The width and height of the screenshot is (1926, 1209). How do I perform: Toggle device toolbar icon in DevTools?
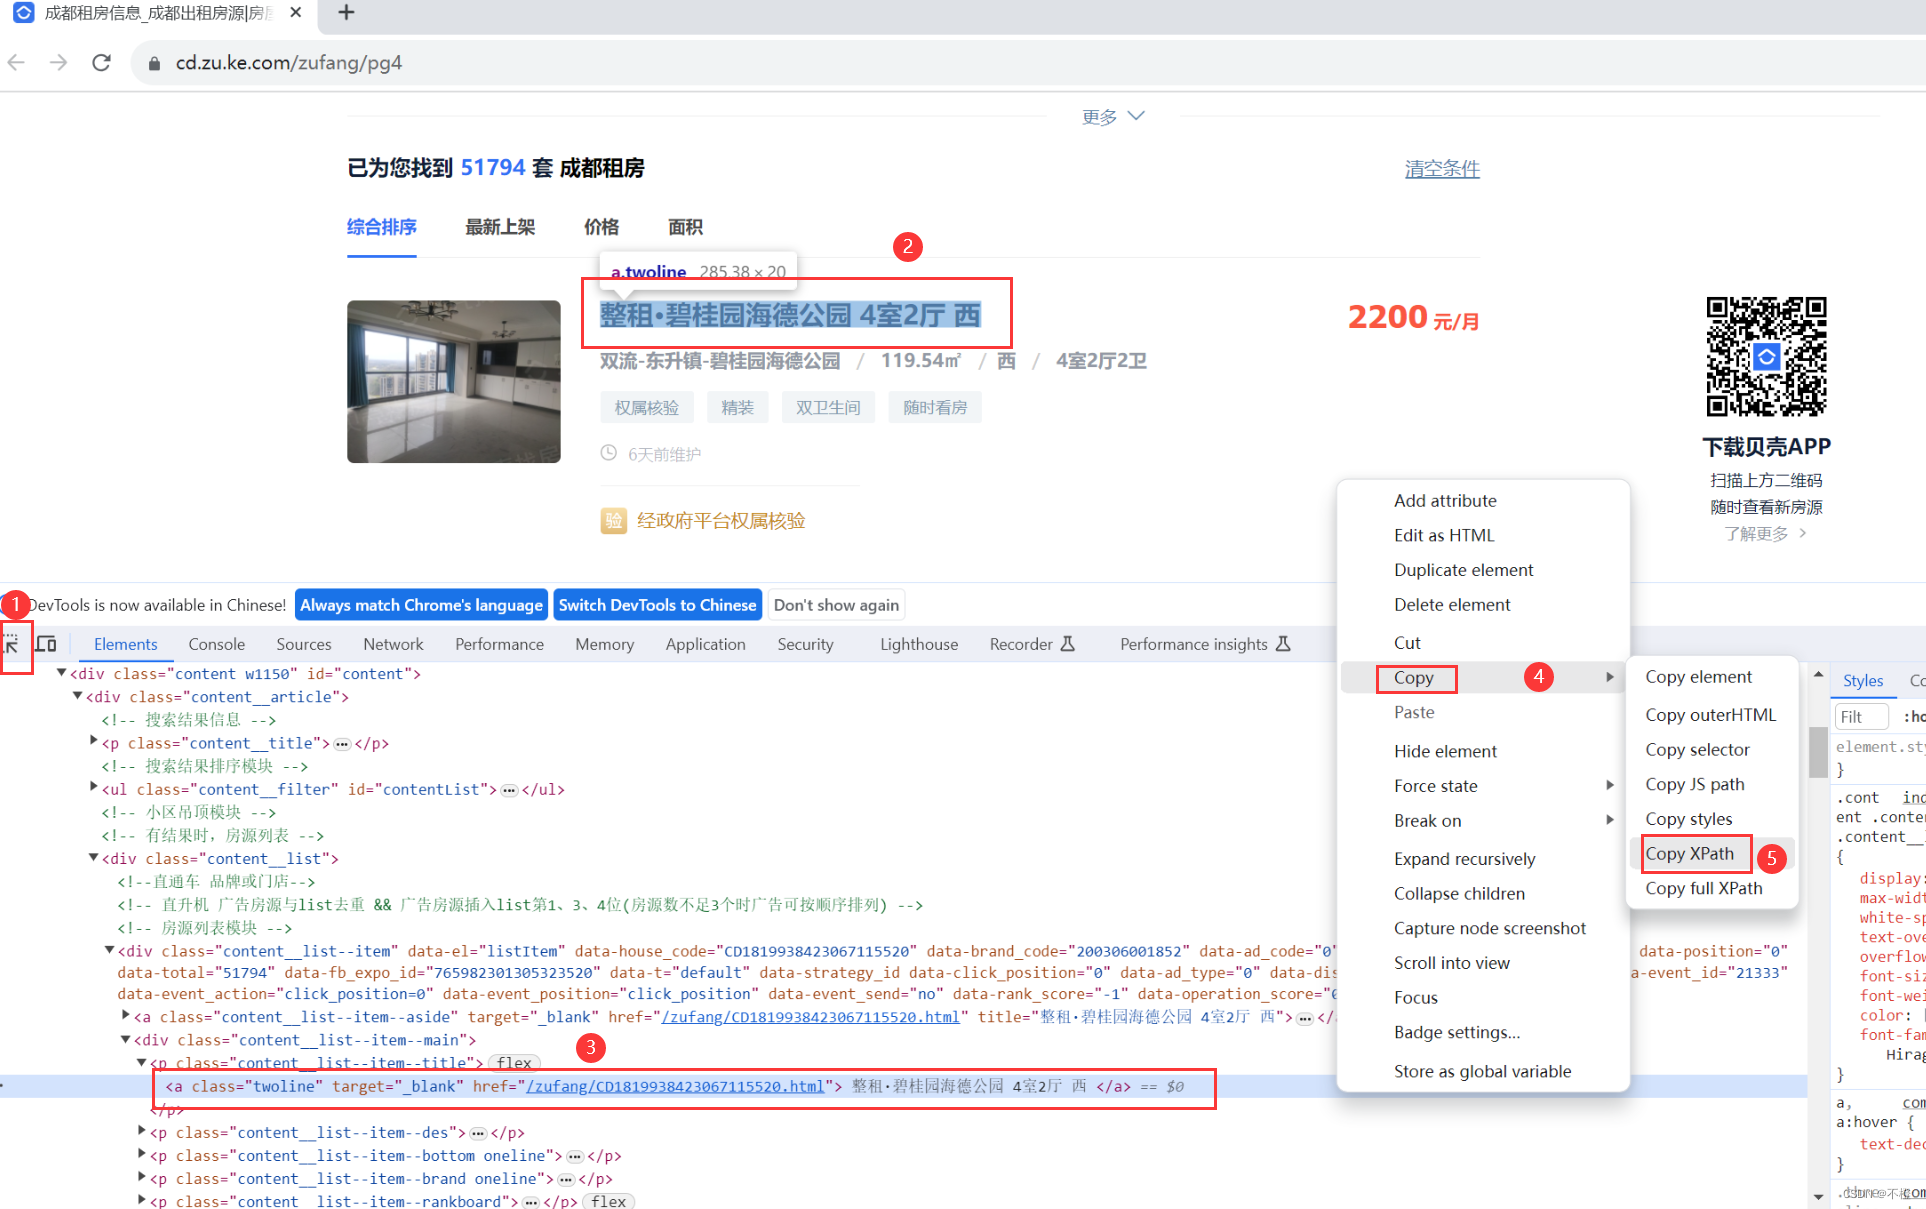pos(46,644)
